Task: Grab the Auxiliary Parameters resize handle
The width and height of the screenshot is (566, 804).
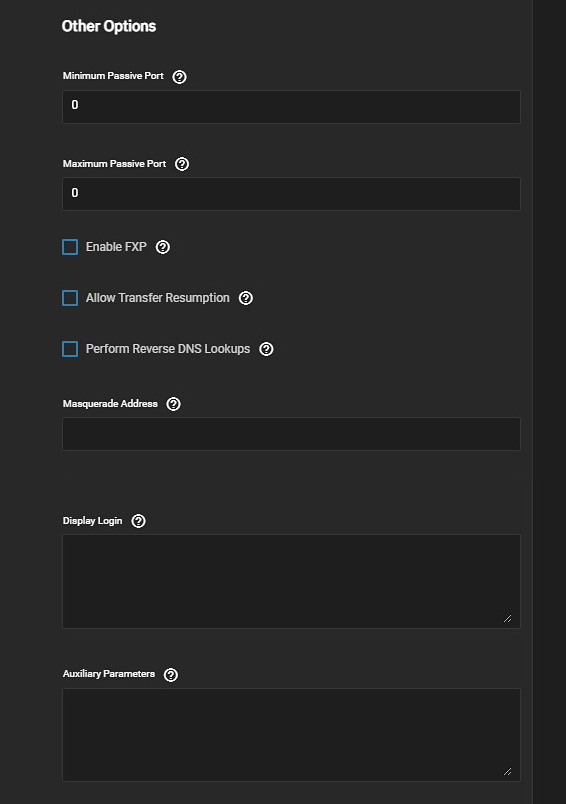Action: tap(508, 772)
